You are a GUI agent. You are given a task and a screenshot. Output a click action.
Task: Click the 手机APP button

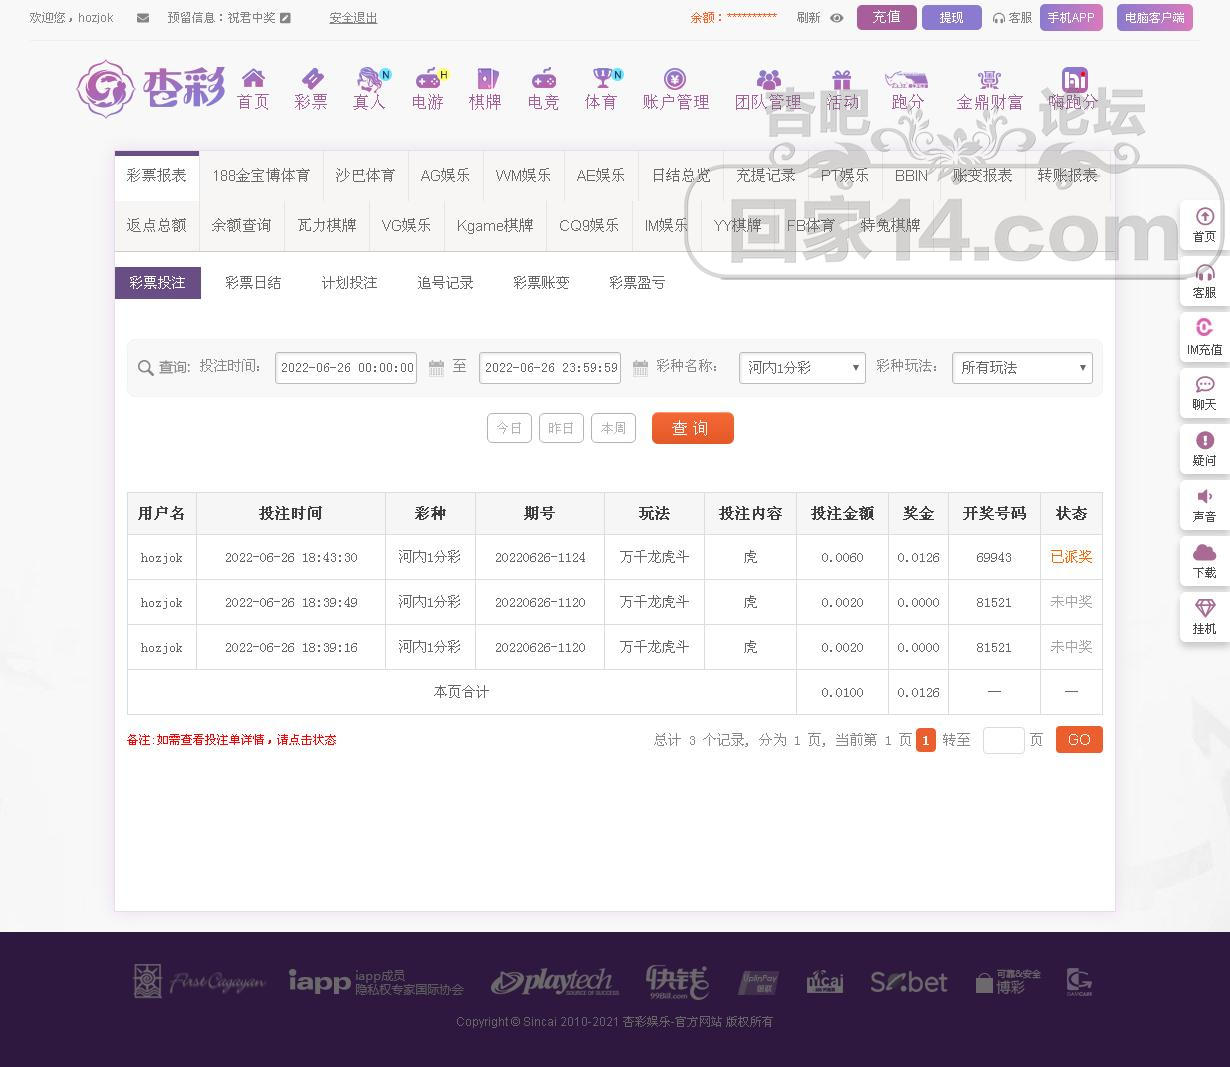coord(1071,17)
